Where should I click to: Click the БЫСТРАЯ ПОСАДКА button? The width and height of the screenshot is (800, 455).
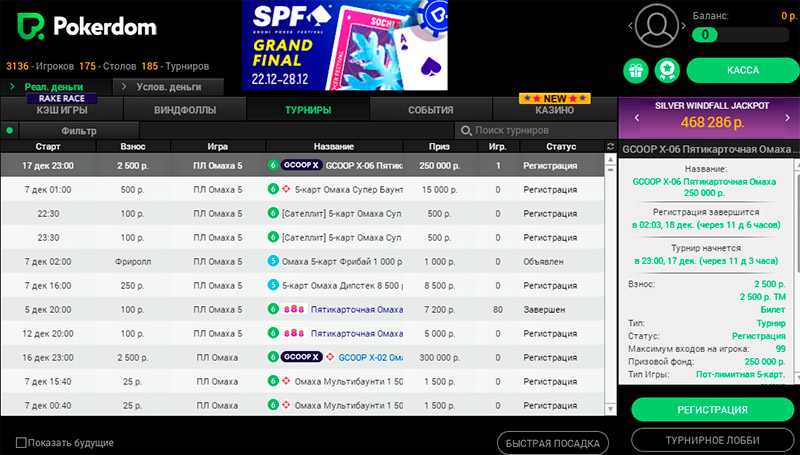[553, 443]
